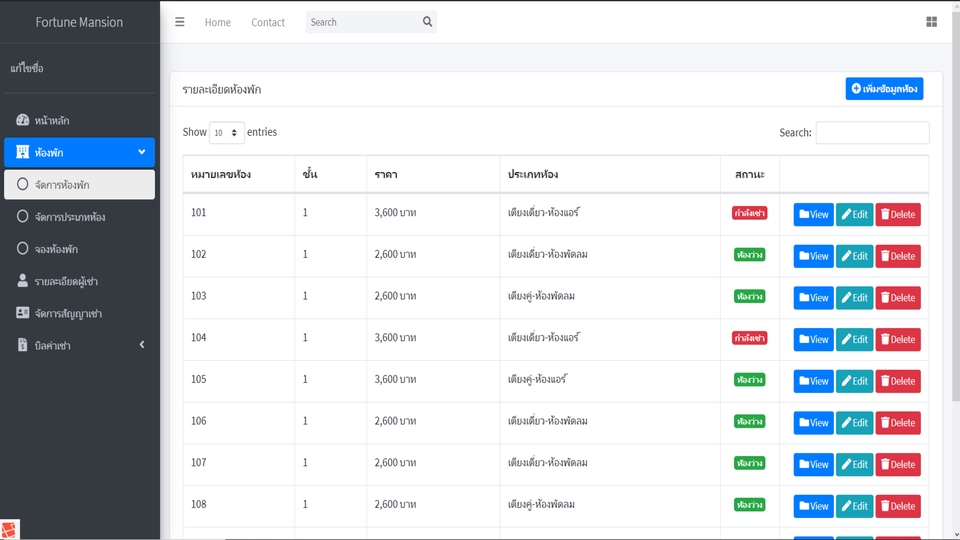The image size is (960, 540).
Task: Sort by สถานะ column header
Action: tap(750, 174)
